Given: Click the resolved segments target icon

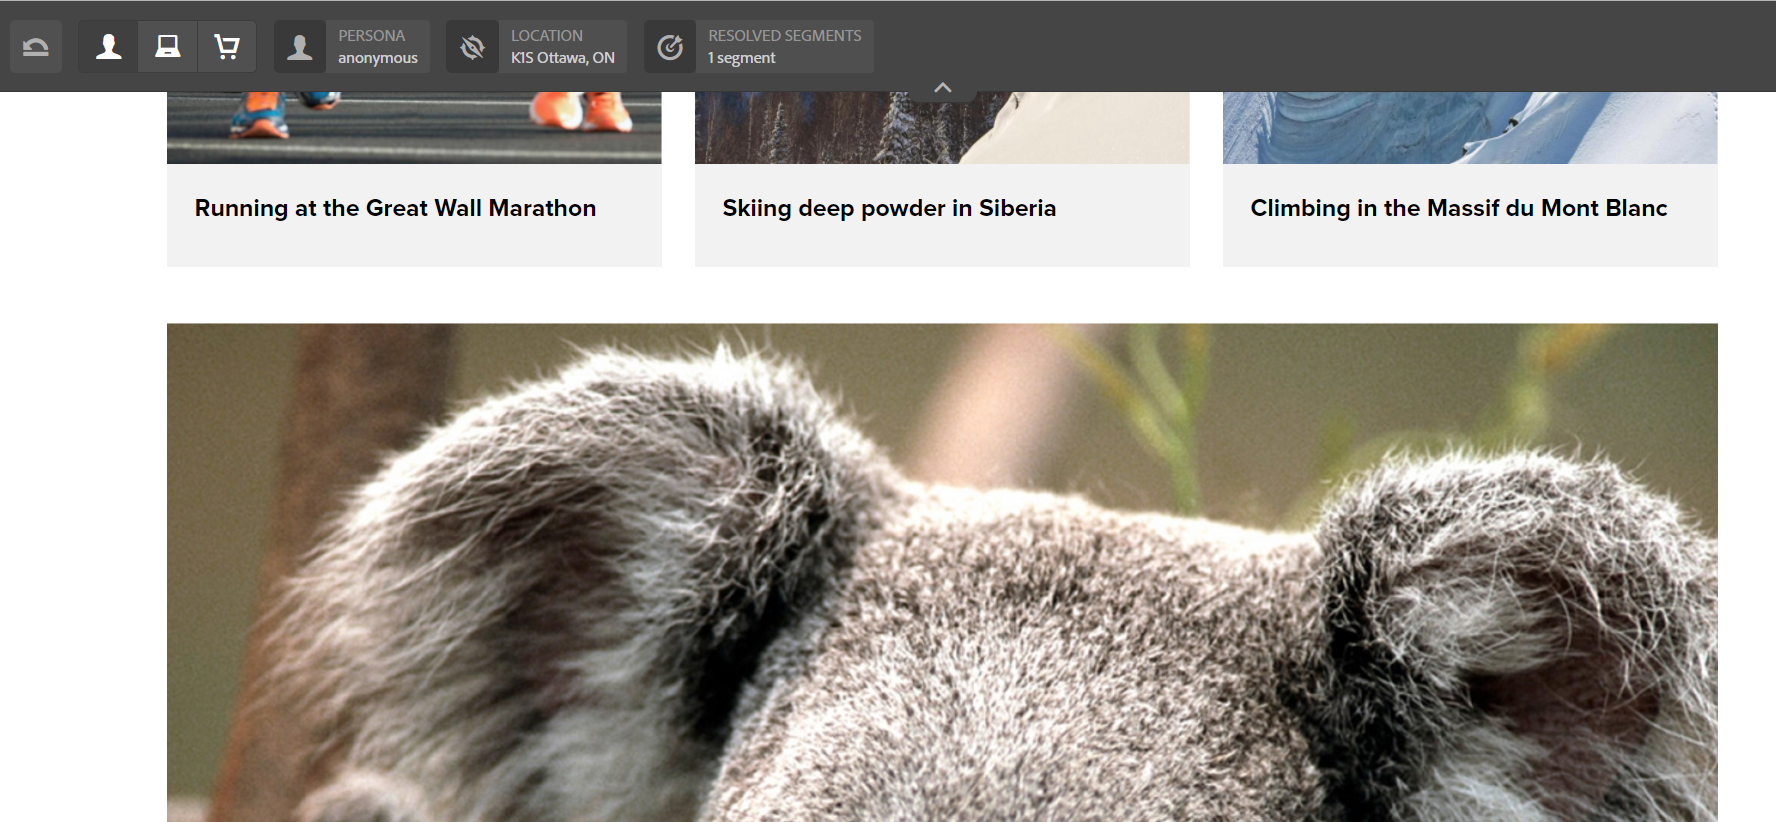Looking at the screenshot, I should tap(670, 47).
